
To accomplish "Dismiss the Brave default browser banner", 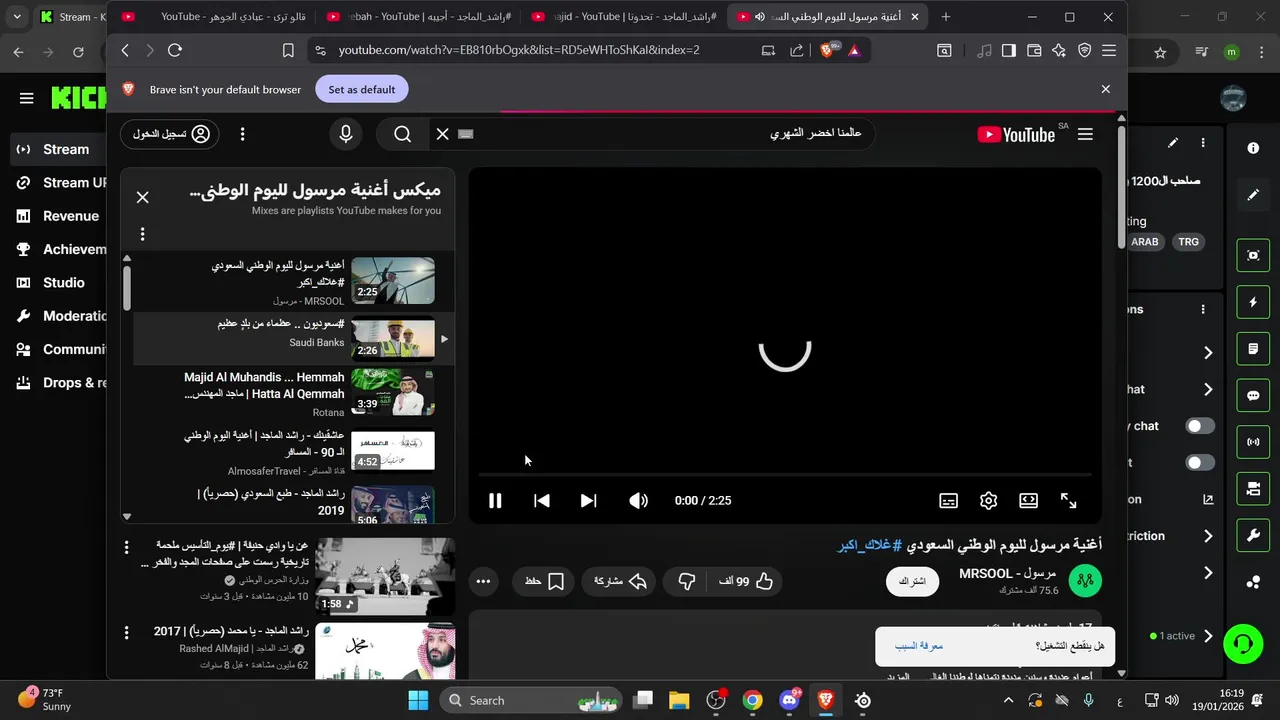I will pyautogui.click(x=1105, y=89).
